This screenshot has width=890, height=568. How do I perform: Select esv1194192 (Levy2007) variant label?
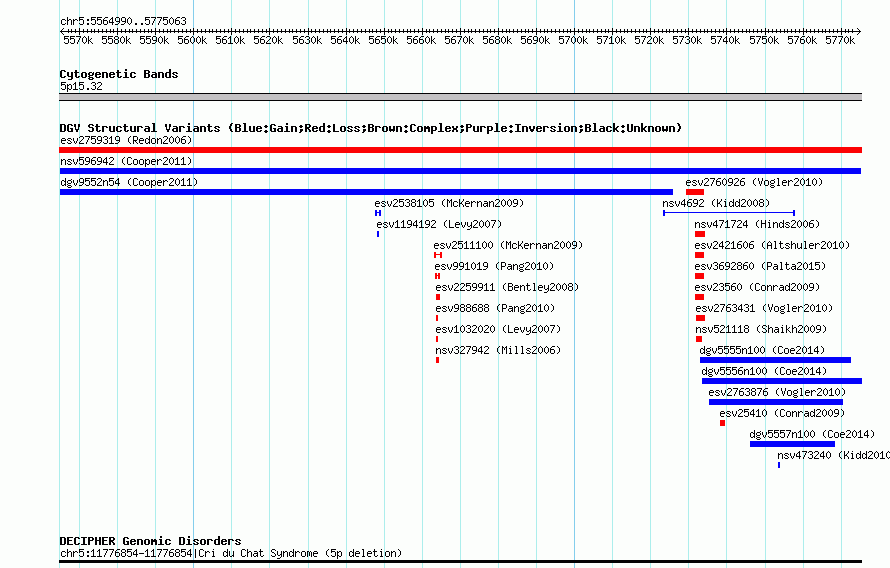(439, 224)
